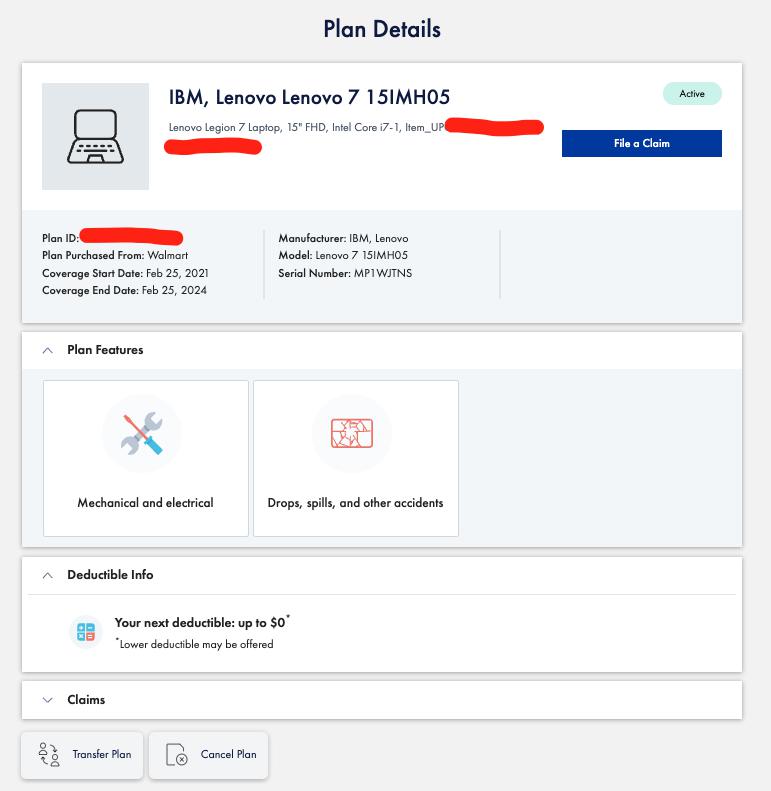The image size is (771, 791).
Task: Click the wrench and screwdriver icon
Action: click(x=142, y=433)
